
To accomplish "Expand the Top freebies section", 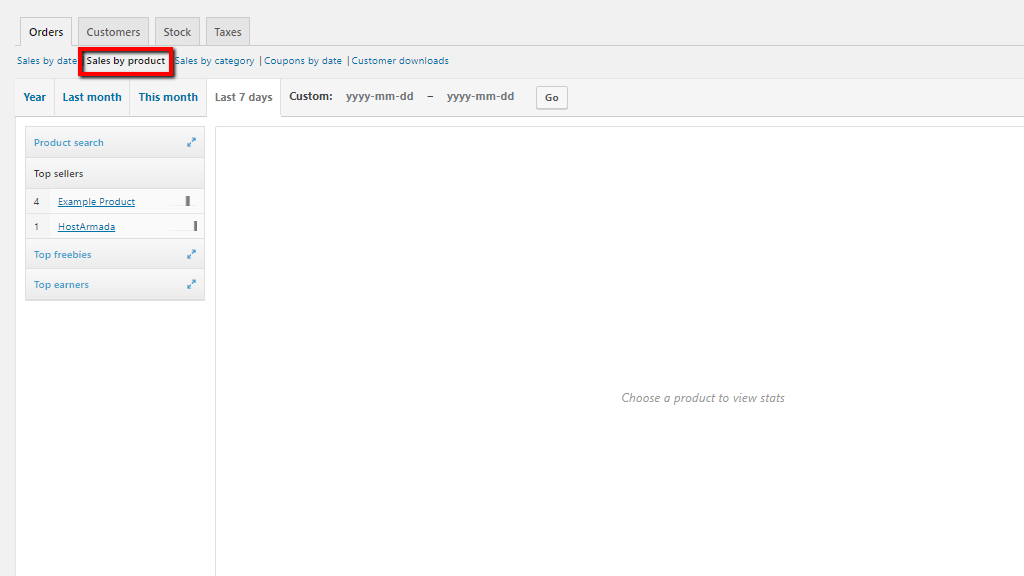I will click(63, 255).
